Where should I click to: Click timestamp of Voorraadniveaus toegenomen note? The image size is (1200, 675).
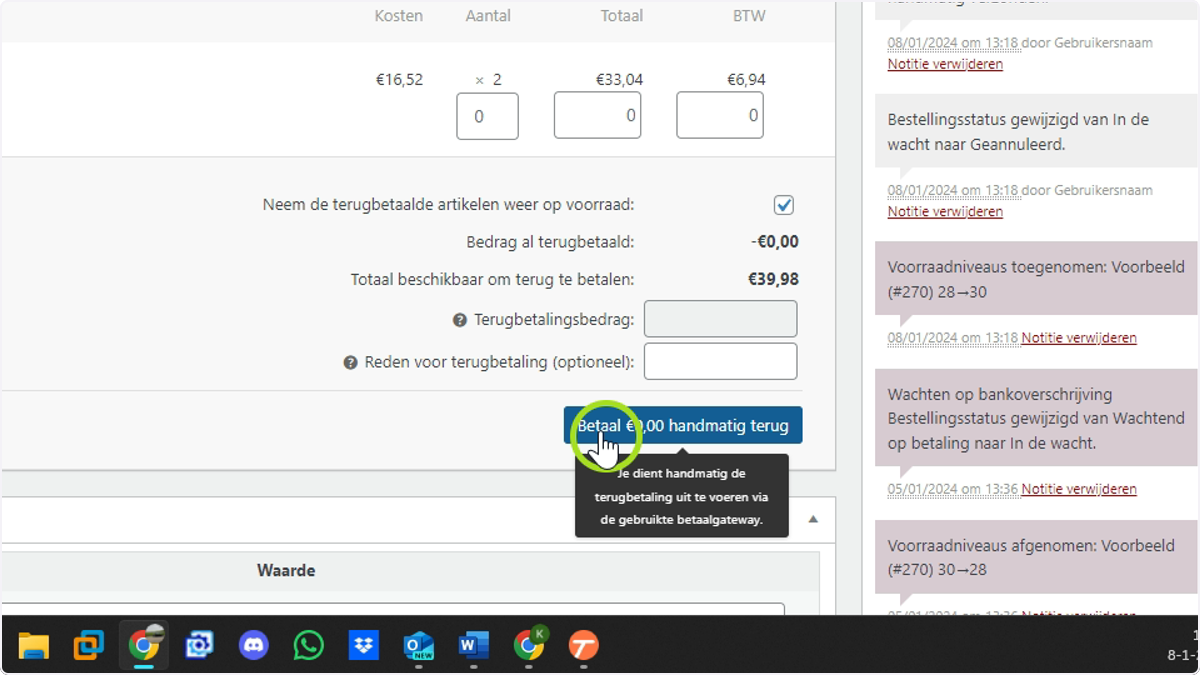coord(953,338)
